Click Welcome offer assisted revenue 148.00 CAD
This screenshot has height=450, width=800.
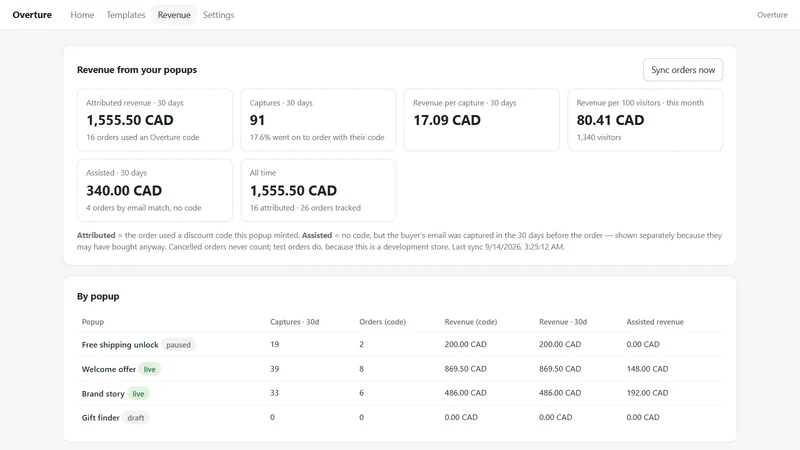pyautogui.click(x=647, y=369)
